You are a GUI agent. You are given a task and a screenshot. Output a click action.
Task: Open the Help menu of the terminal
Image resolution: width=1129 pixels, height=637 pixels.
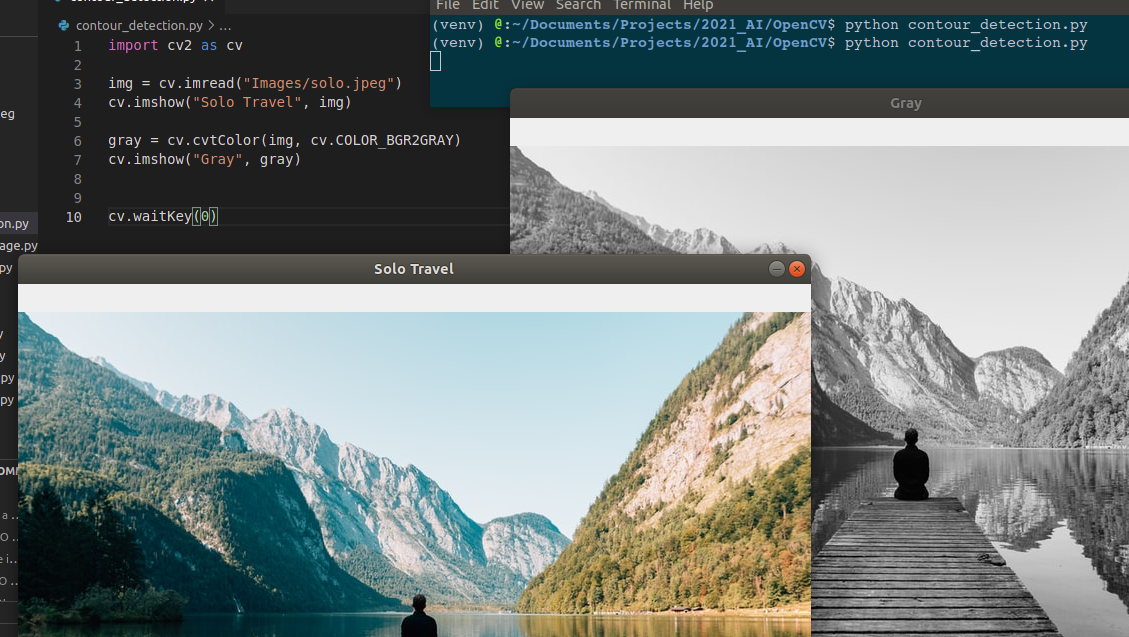(698, 5)
